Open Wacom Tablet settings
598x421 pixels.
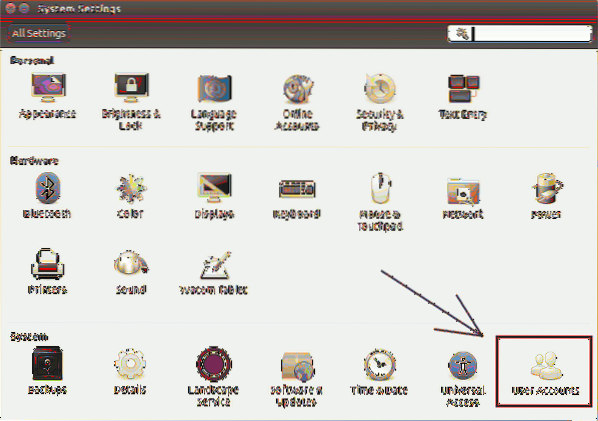pyautogui.click(x=214, y=272)
